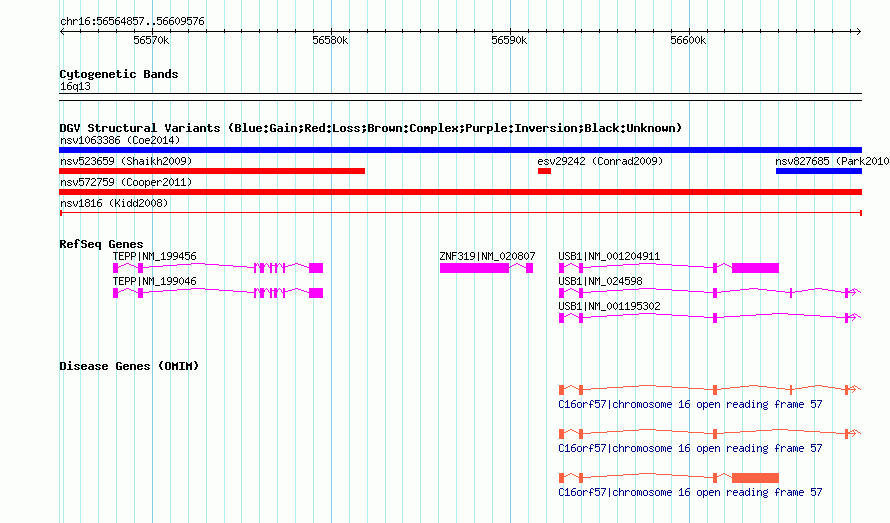Click the DGV Structural Variants track title
890x523 pixels.
370,128
